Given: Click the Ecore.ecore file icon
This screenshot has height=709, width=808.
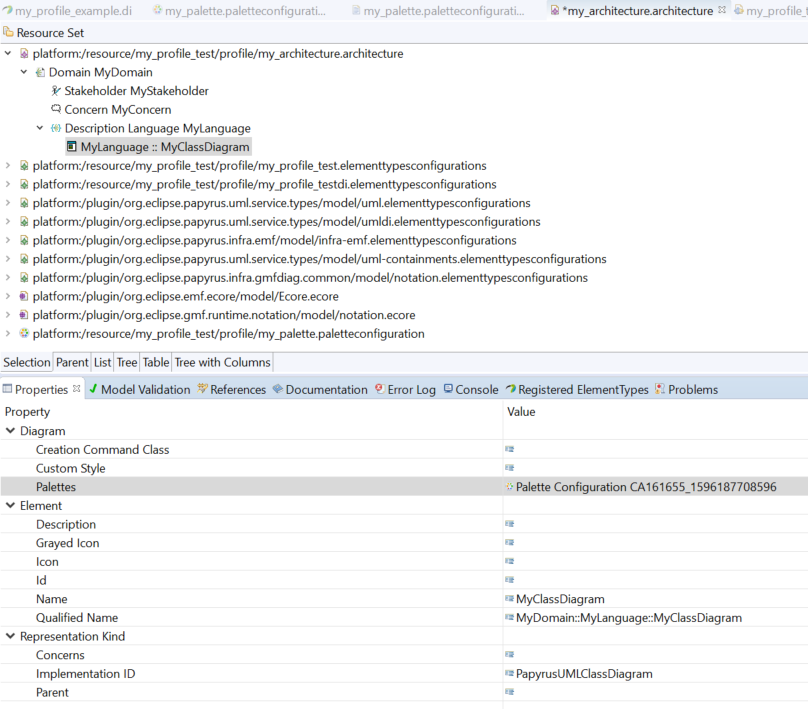Looking at the screenshot, I should [x=24, y=296].
